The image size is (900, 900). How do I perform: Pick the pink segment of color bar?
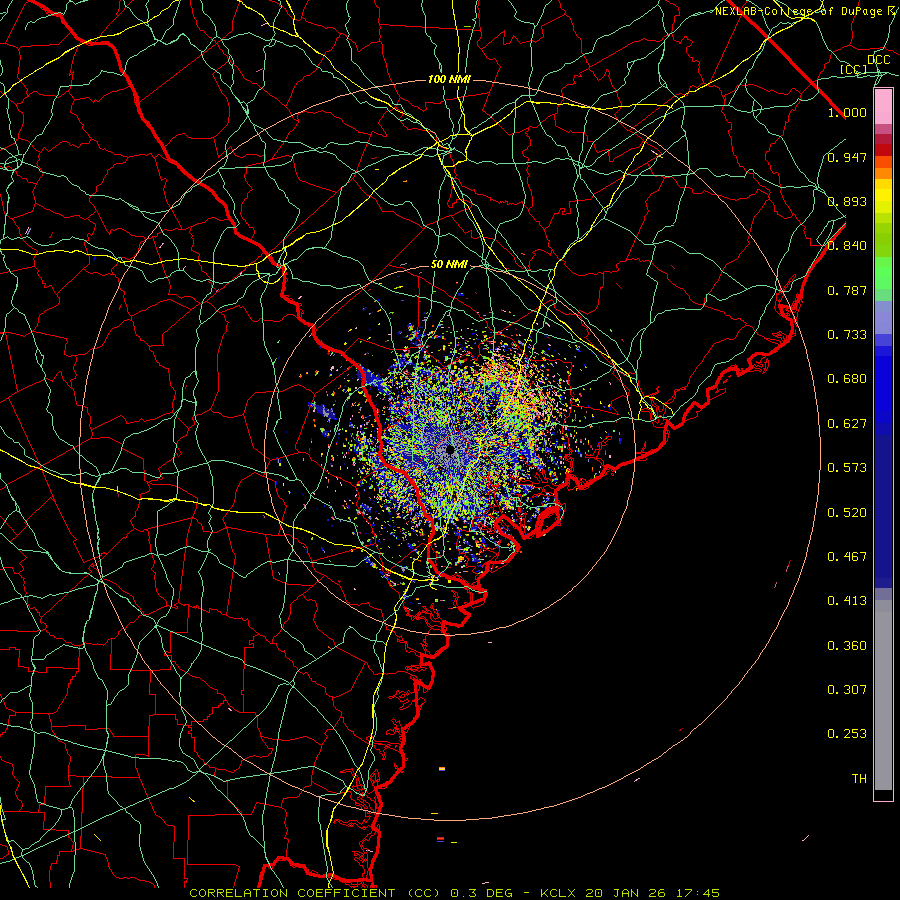click(x=883, y=107)
